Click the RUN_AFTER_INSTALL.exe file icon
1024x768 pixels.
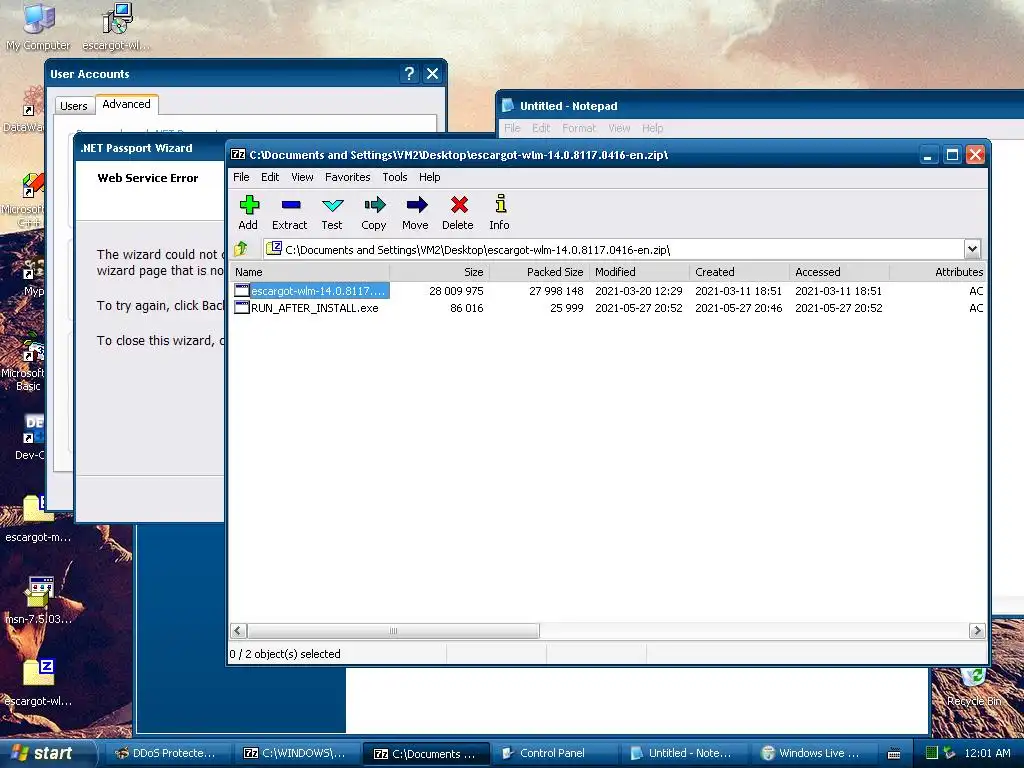(242, 308)
